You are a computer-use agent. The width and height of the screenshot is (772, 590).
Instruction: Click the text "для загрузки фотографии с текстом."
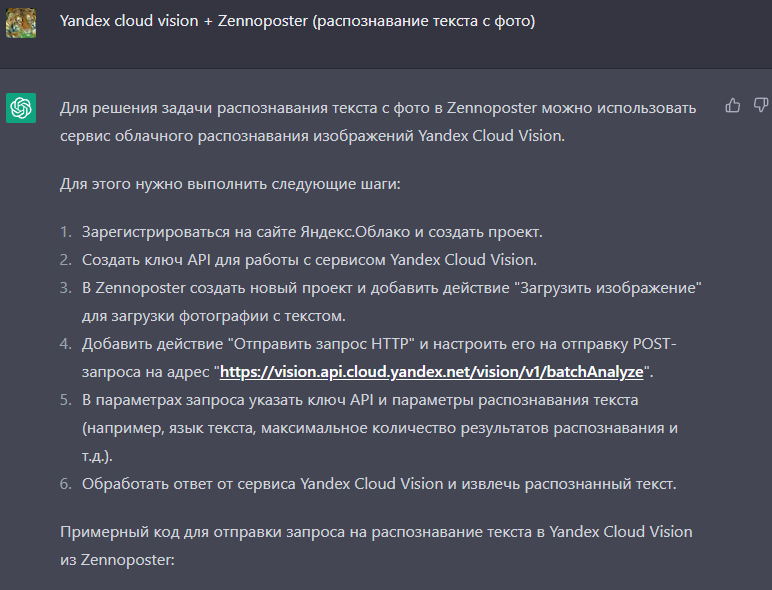tap(214, 316)
